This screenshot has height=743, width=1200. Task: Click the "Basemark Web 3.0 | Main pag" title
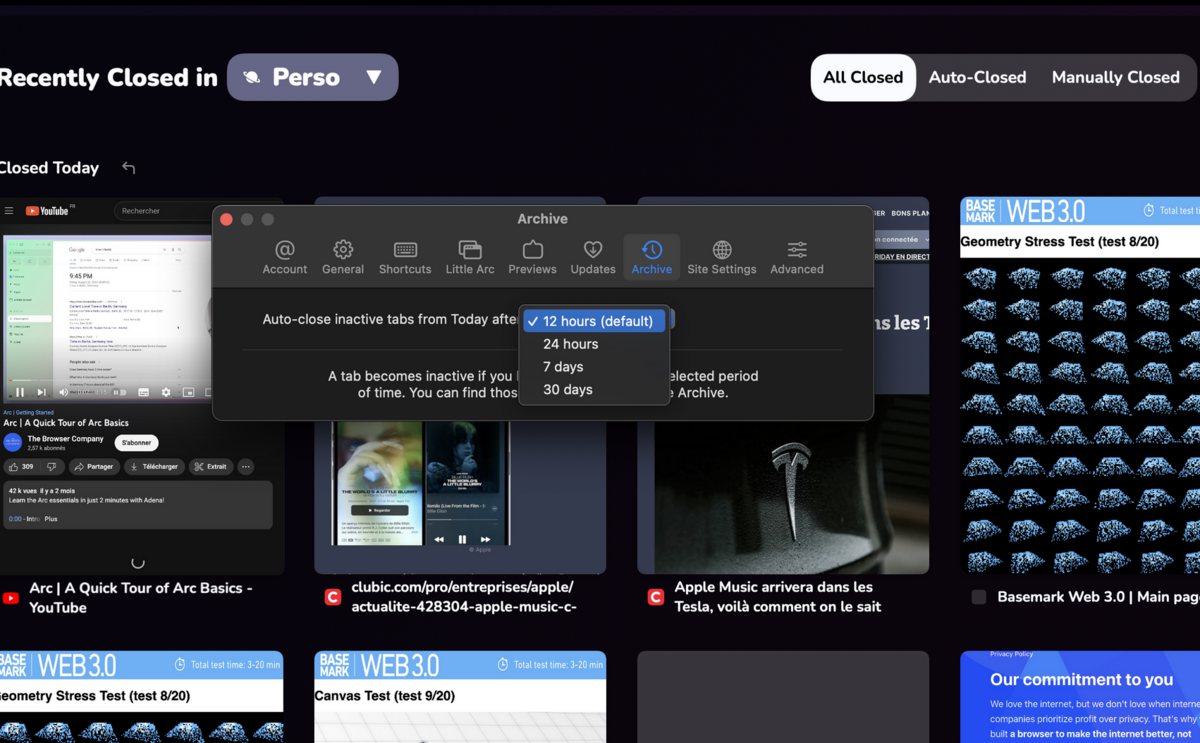(1098, 597)
